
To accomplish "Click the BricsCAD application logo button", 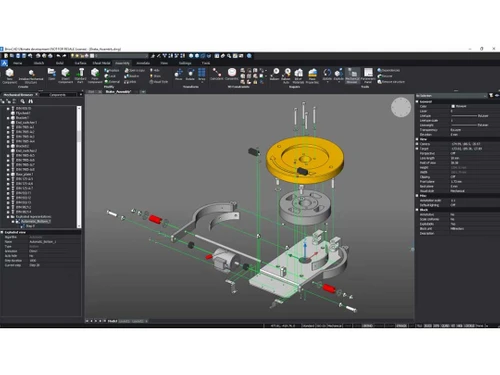I will click(4, 63).
